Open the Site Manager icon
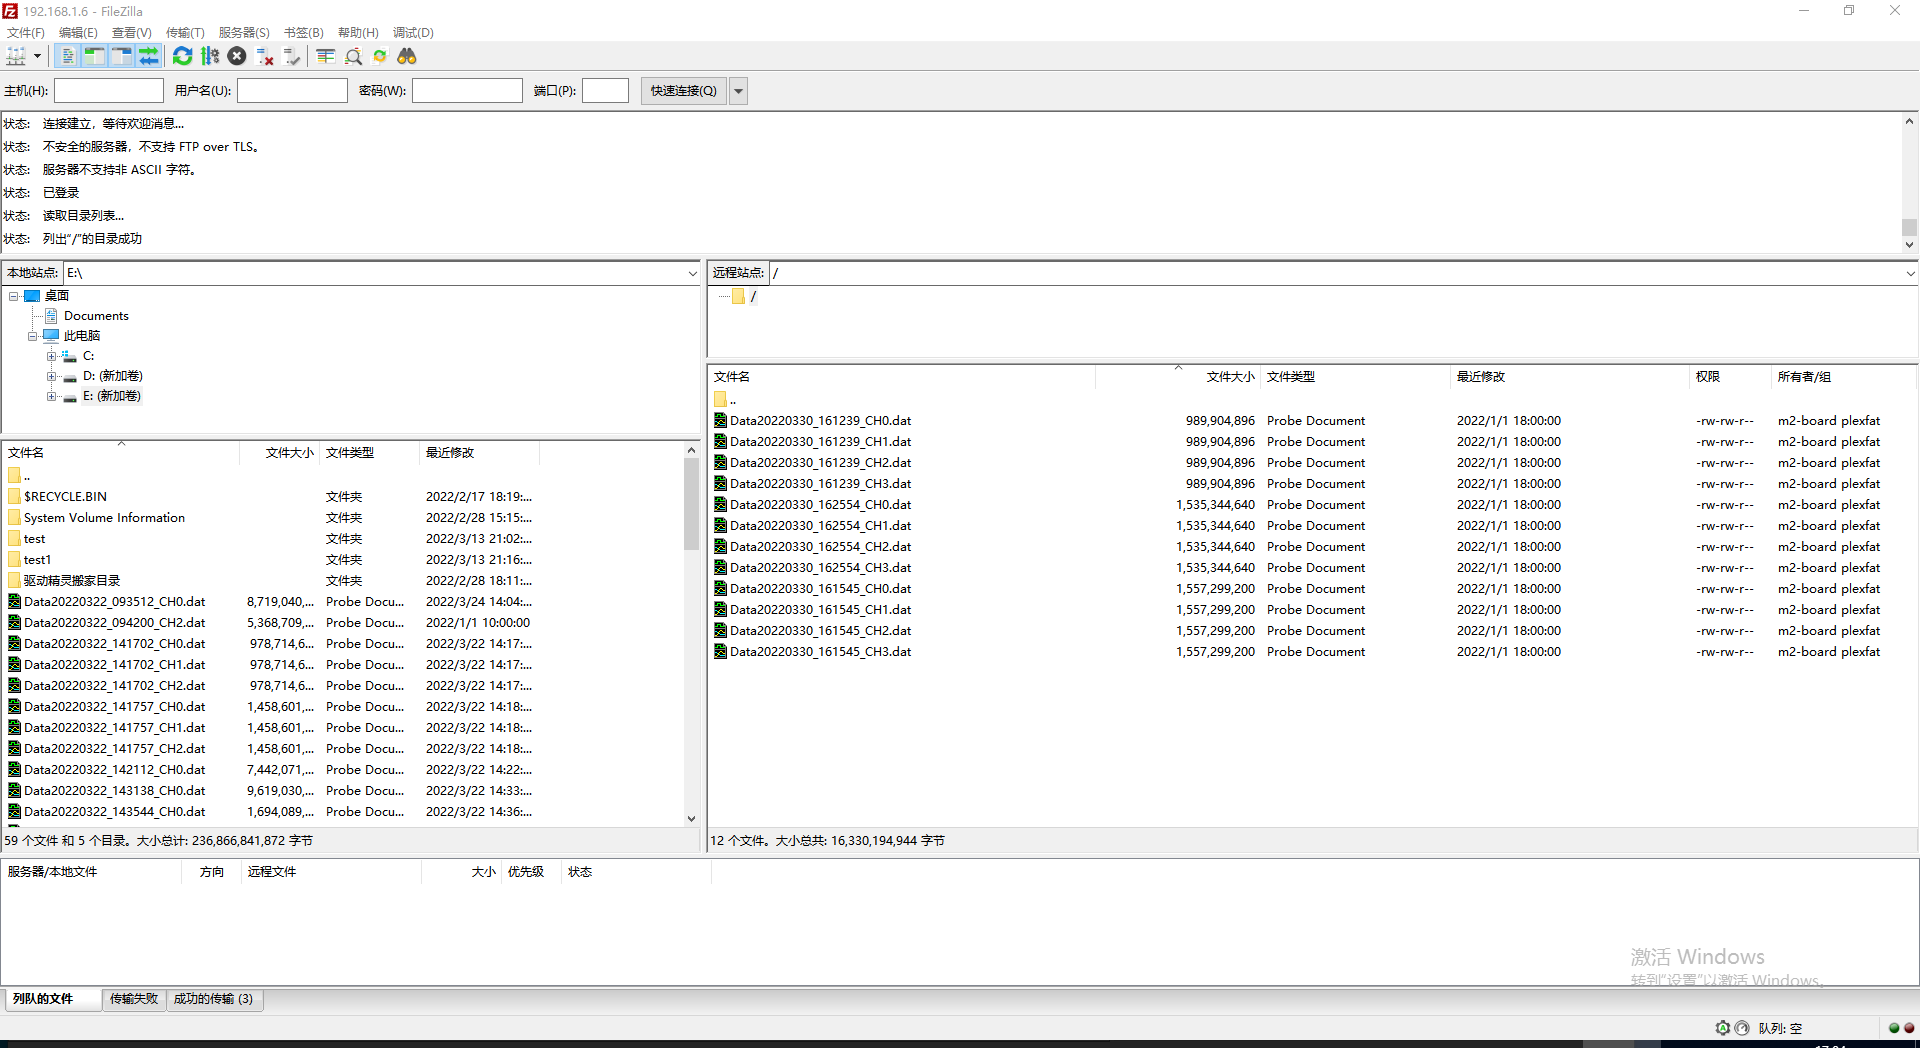Image resolution: width=1920 pixels, height=1048 pixels. click(x=16, y=57)
